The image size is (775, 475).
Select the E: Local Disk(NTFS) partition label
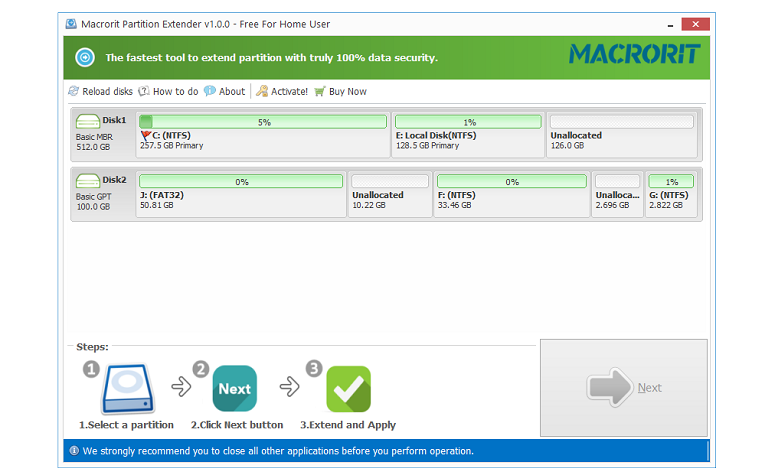(436, 135)
